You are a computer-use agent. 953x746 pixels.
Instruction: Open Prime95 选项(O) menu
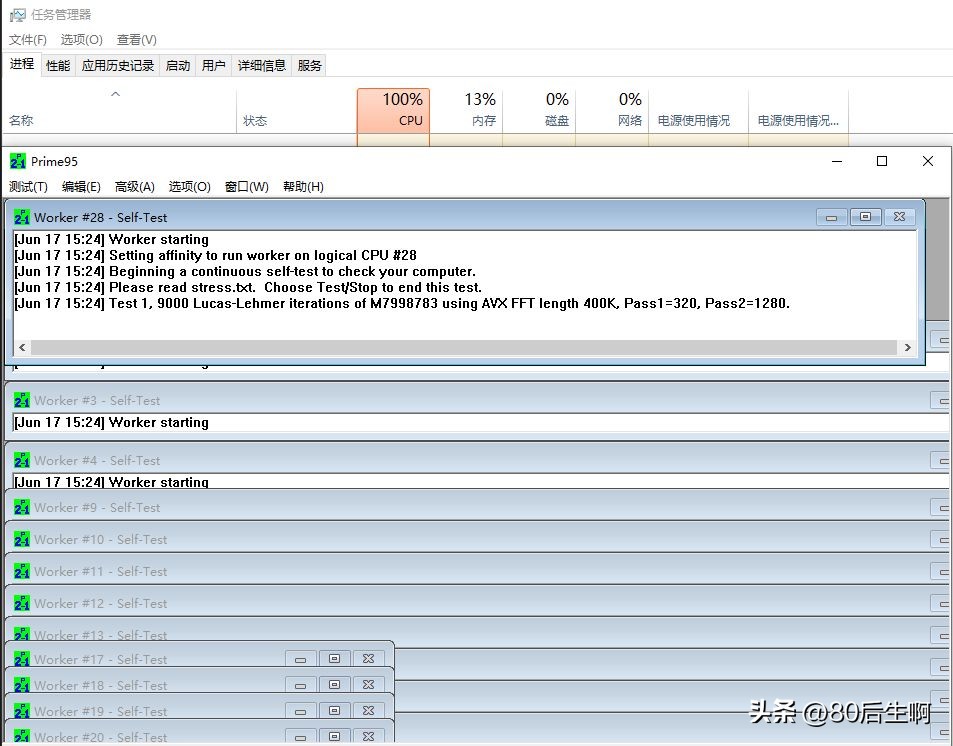click(x=189, y=187)
